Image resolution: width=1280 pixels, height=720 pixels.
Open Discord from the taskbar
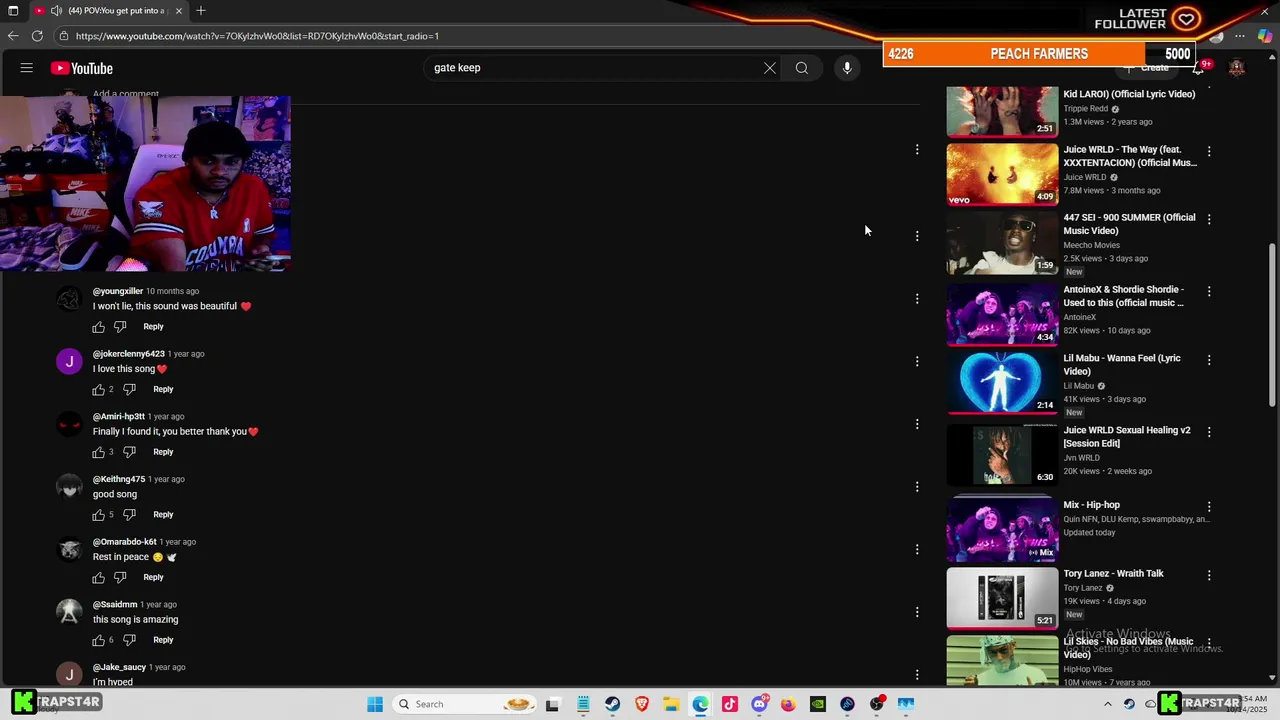(759, 704)
